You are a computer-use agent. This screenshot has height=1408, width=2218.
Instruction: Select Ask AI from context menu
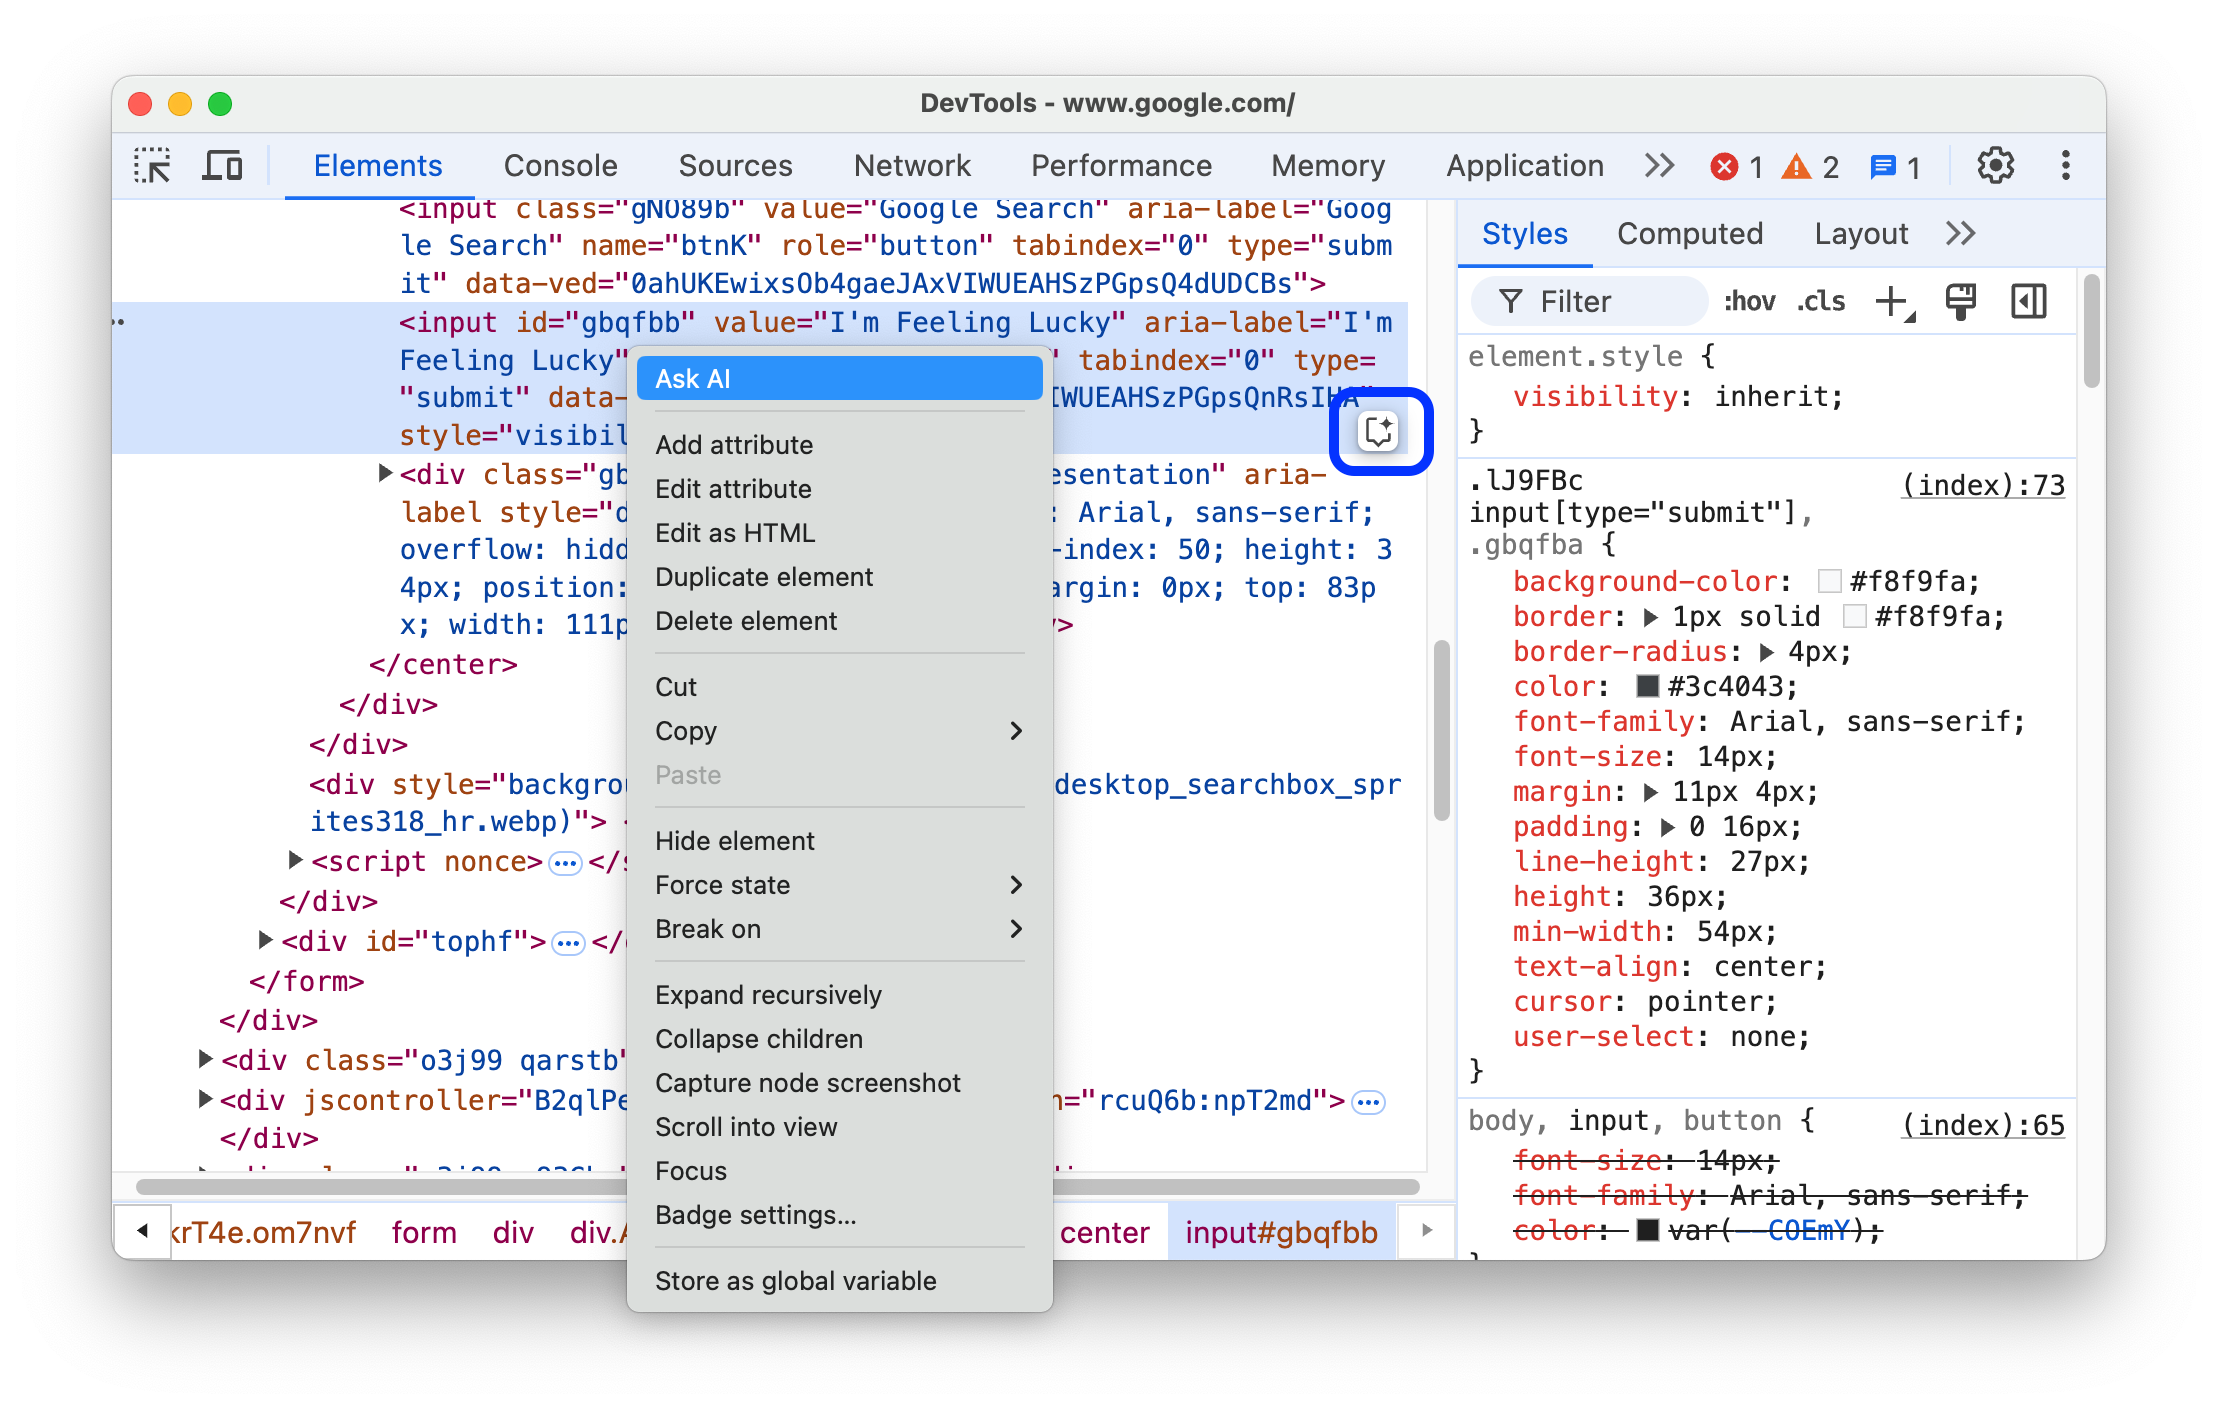pos(841,378)
